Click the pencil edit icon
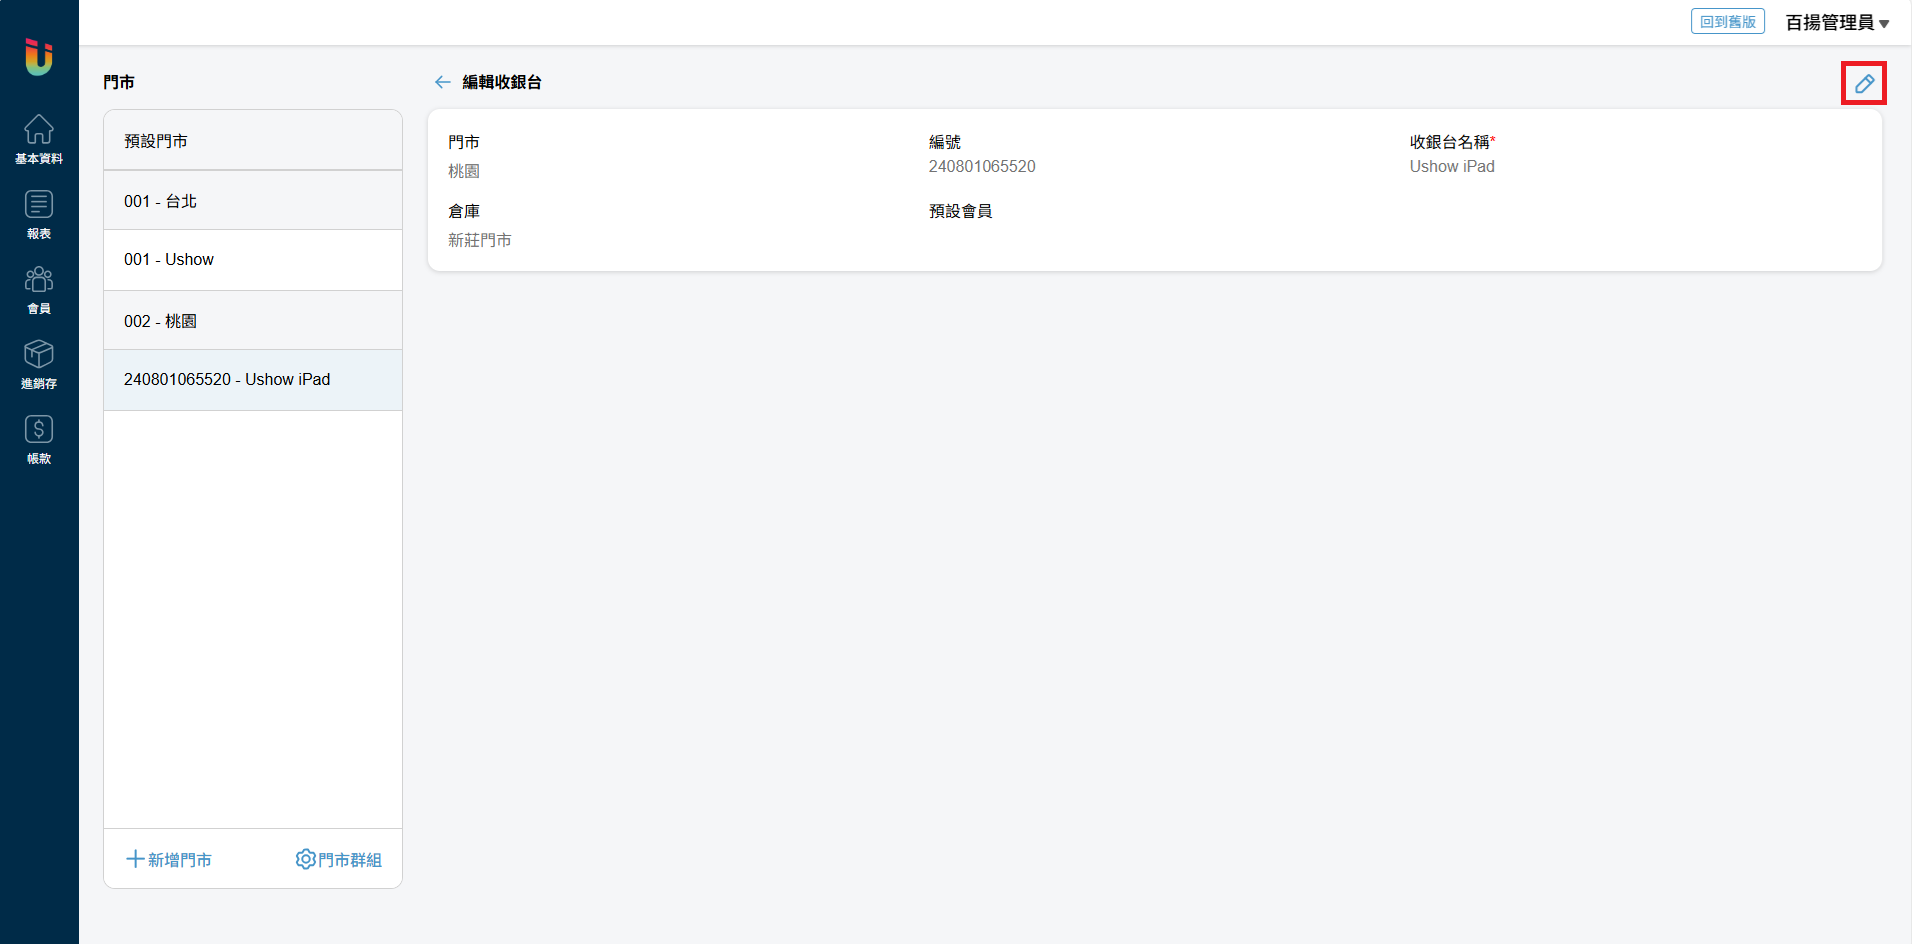Image resolution: width=1917 pixels, height=944 pixels. pyautogui.click(x=1863, y=83)
